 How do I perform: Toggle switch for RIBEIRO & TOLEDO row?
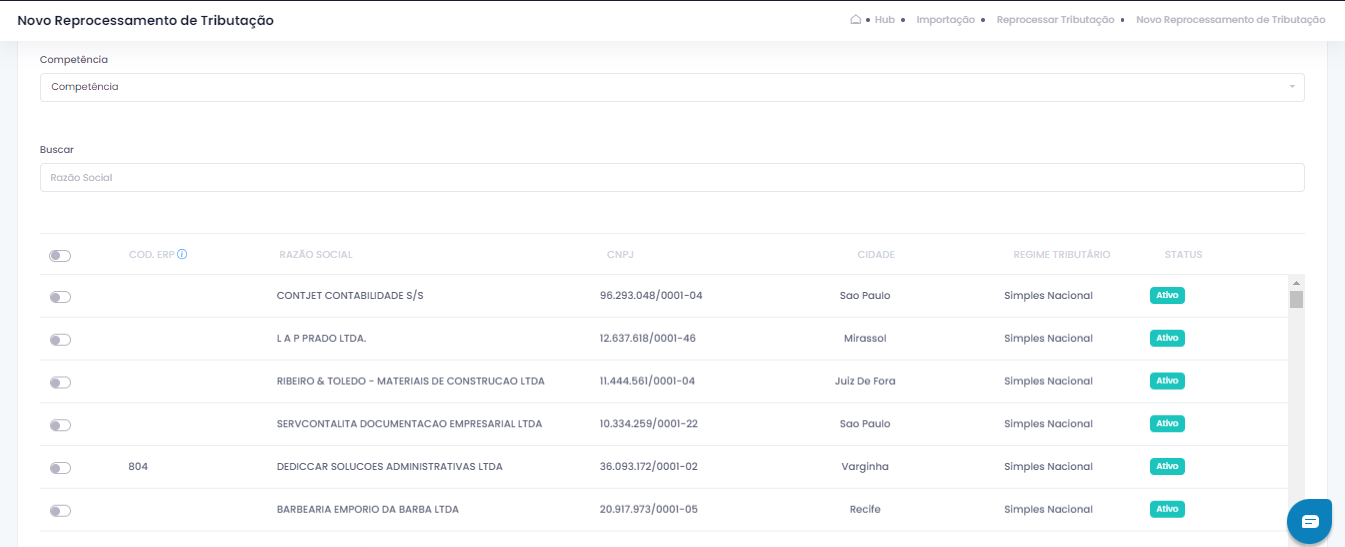tap(60, 383)
